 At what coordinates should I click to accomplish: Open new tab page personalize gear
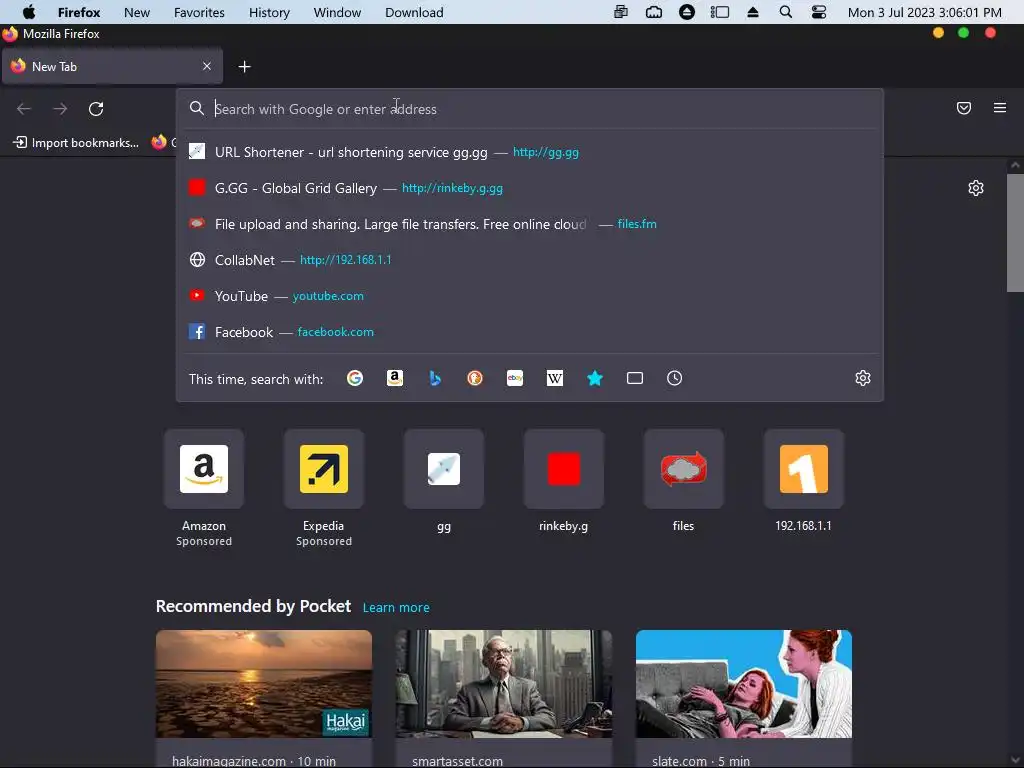click(x=976, y=188)
